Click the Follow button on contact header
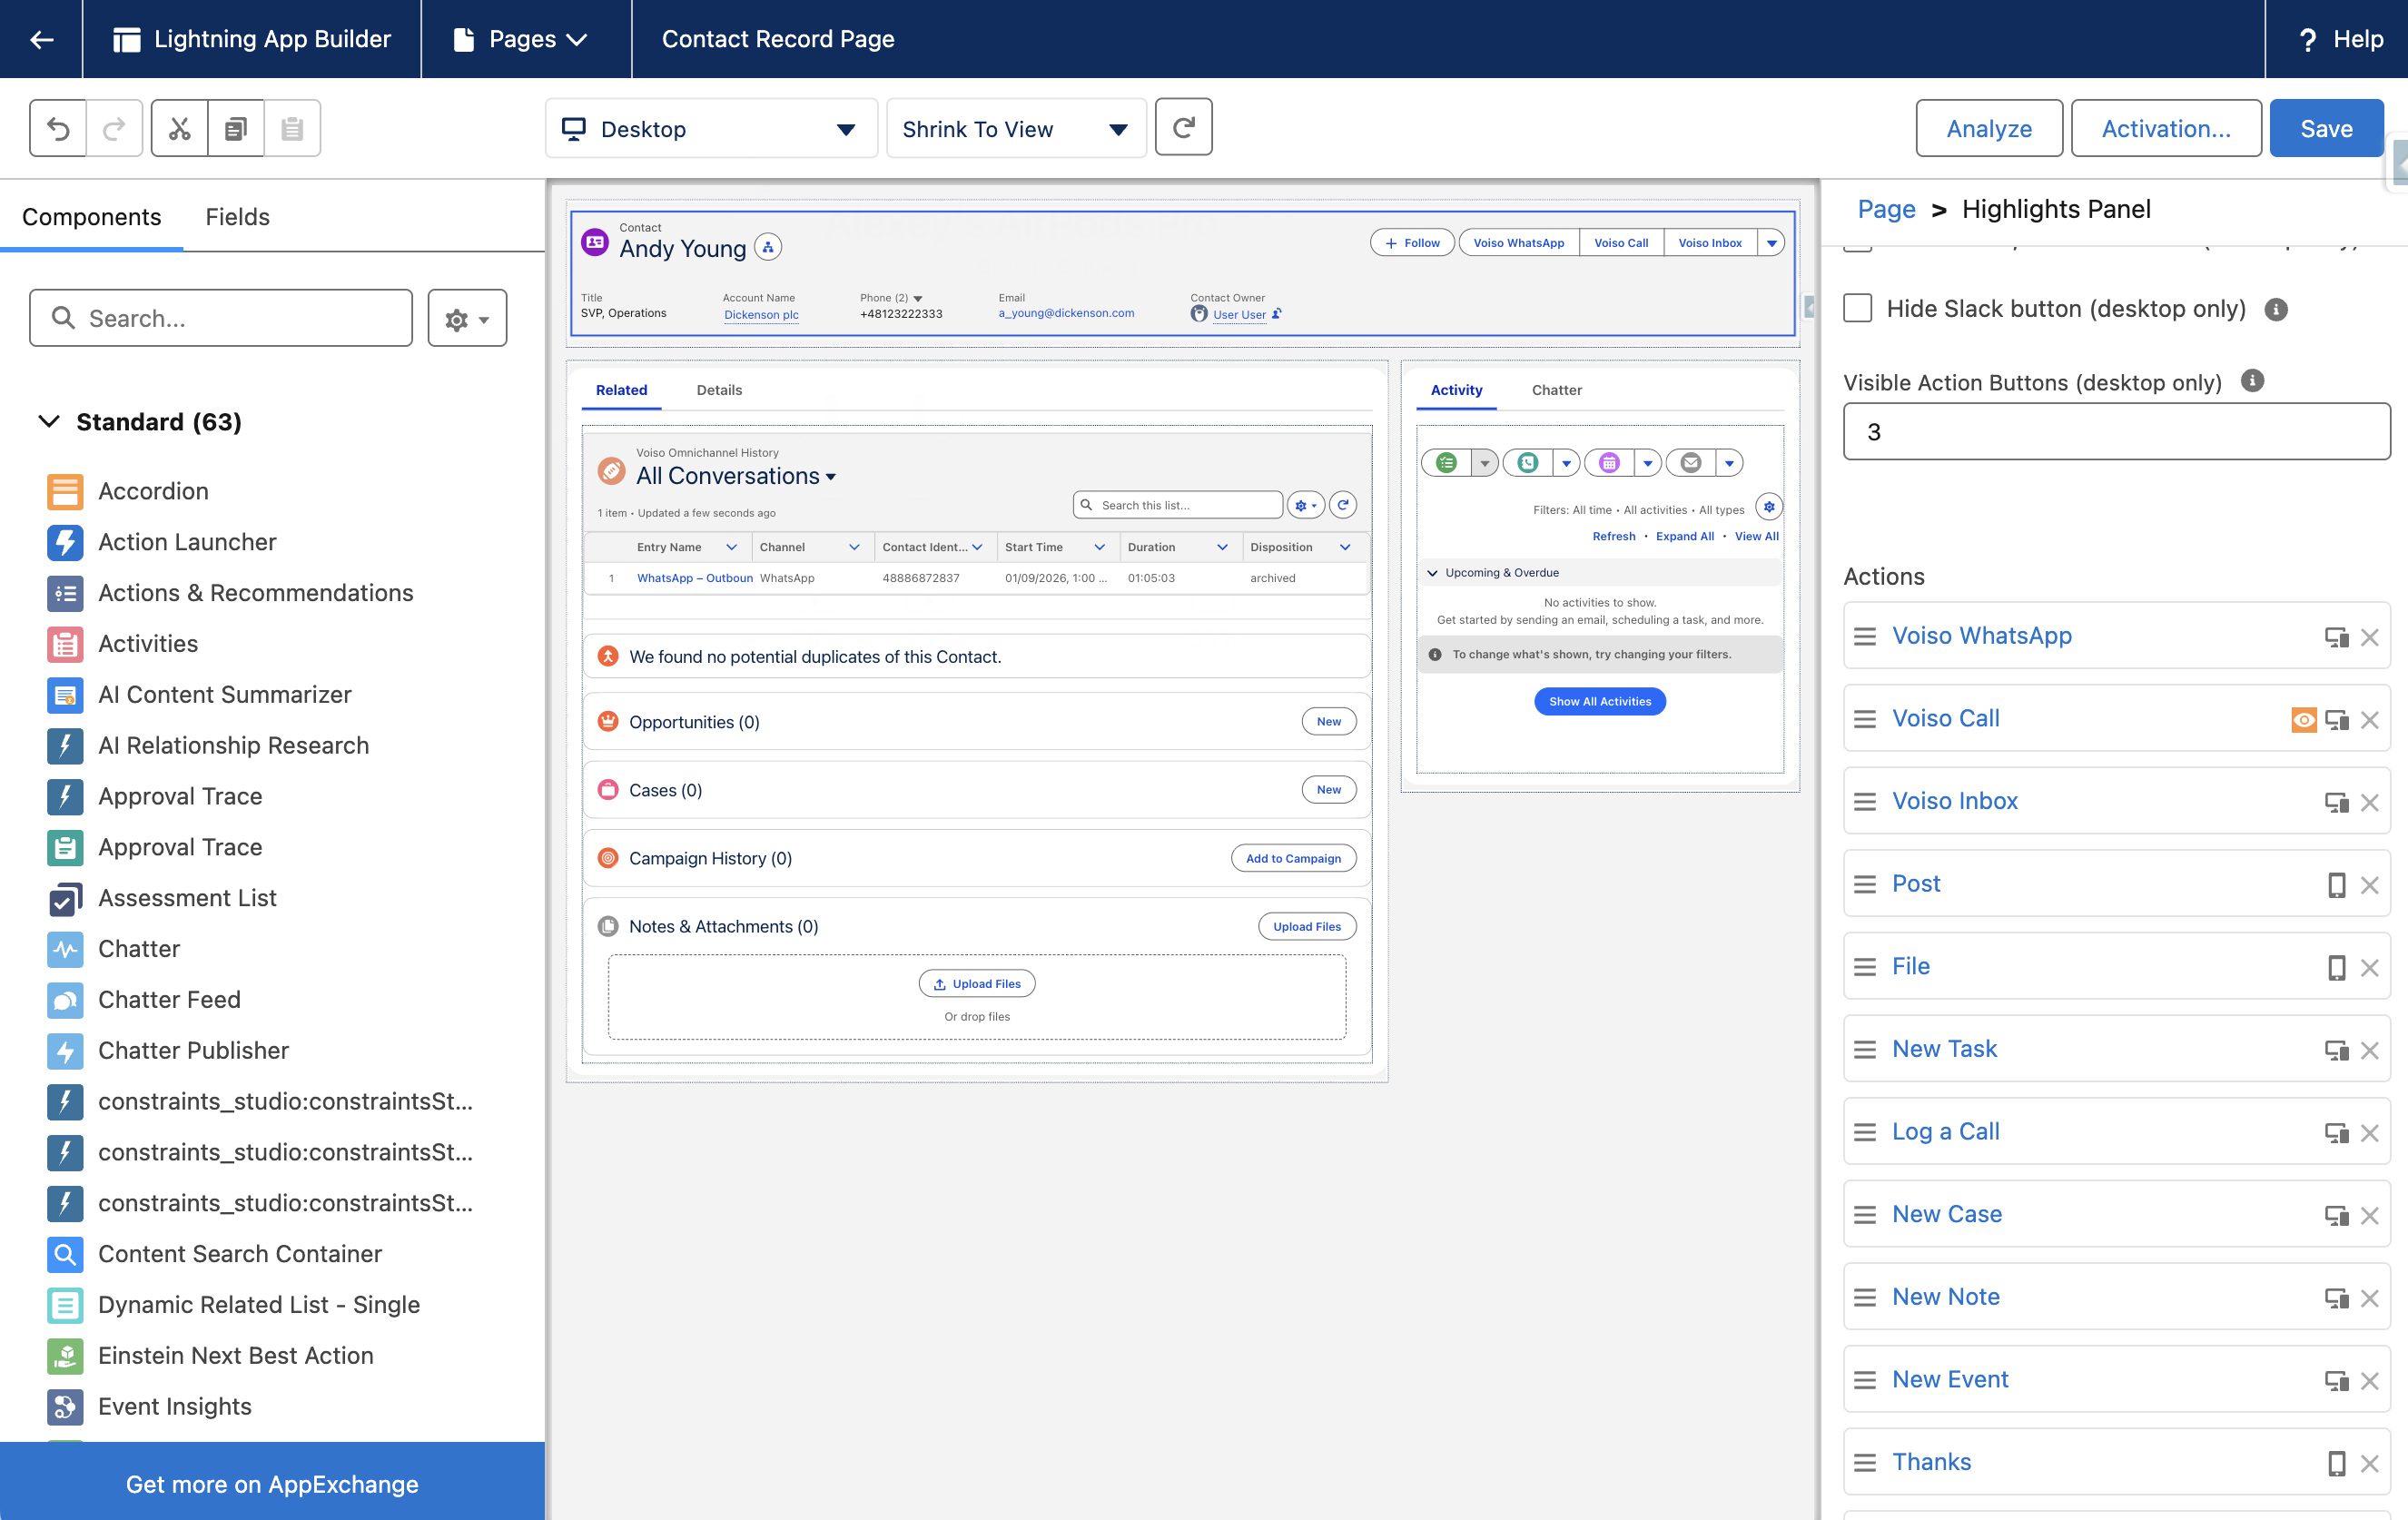Viewport: 2408px width, 1520px height. coord(1412,243)
